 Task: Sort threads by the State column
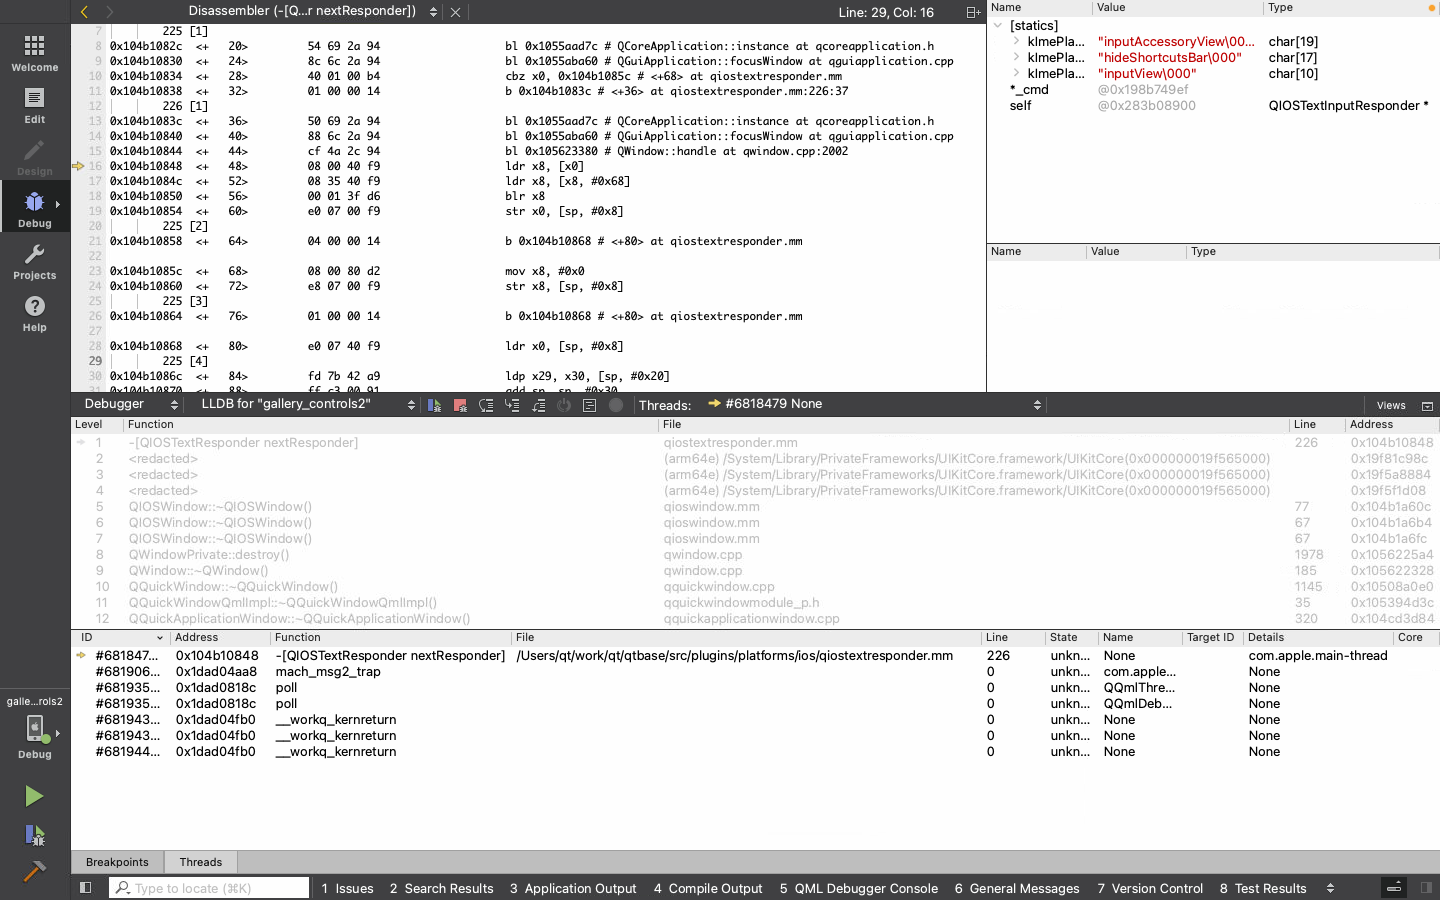(x=1071, y=637)
